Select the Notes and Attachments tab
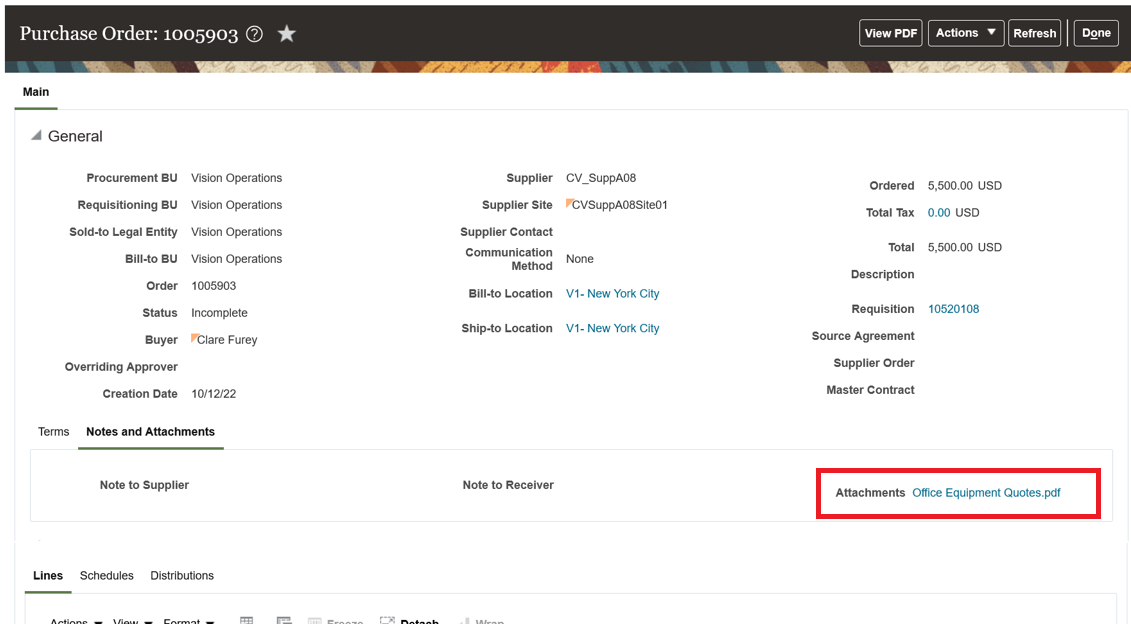The image size is (1131, 624). [x=151, y=431]
